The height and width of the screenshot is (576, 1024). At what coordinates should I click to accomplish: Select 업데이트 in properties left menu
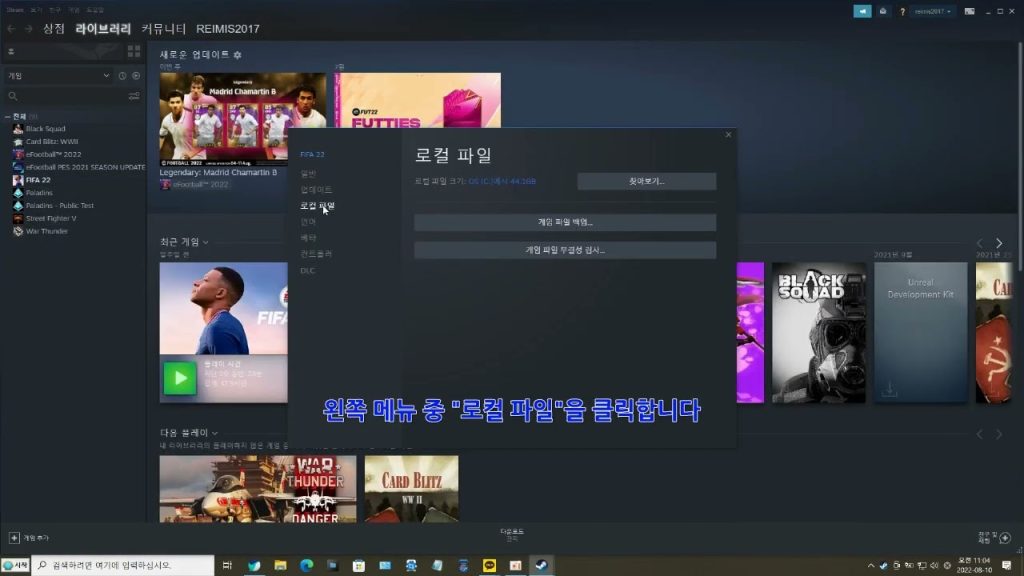317,189
